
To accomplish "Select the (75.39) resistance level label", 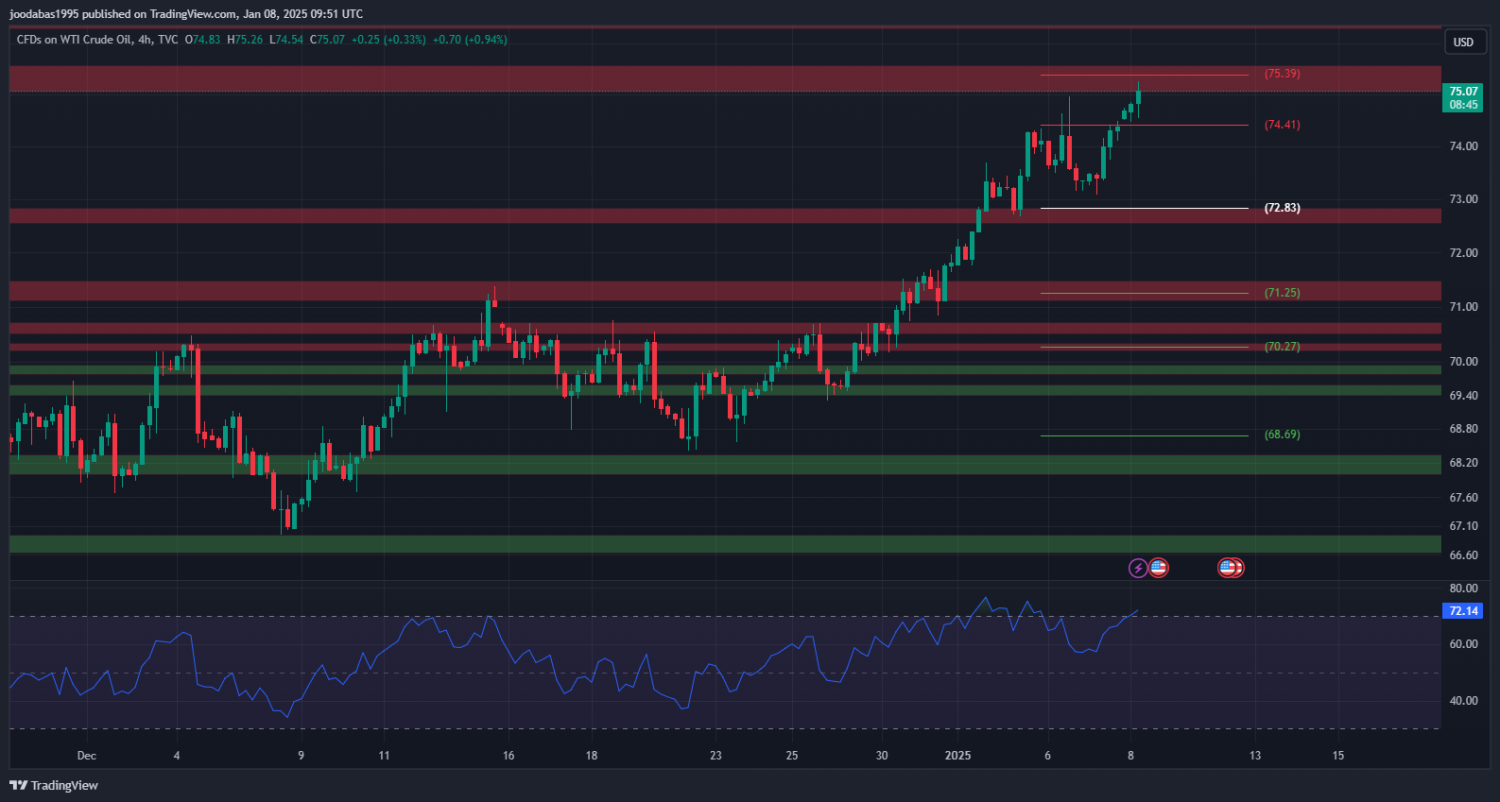I will pos(1282,74).
